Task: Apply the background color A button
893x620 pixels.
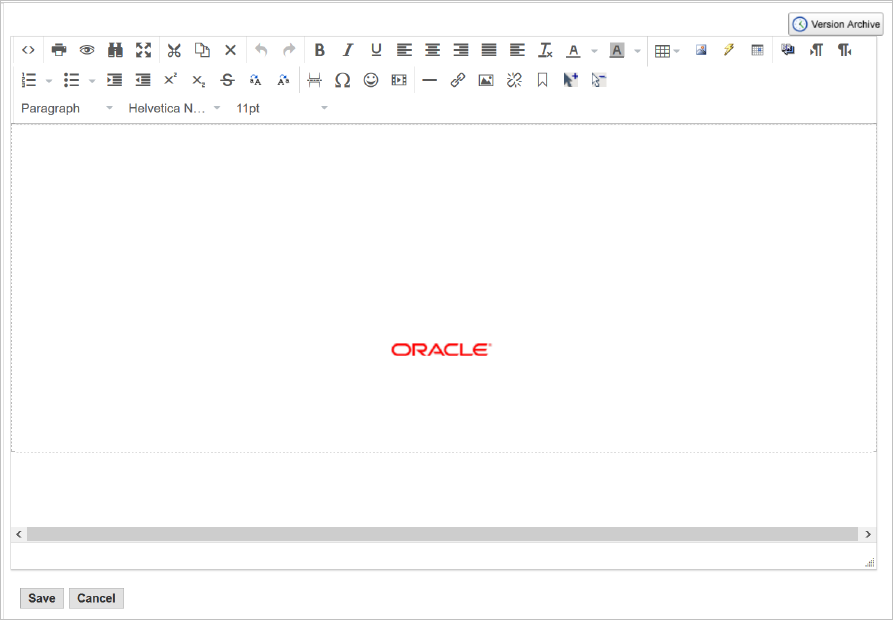Action: coord(616,50)
